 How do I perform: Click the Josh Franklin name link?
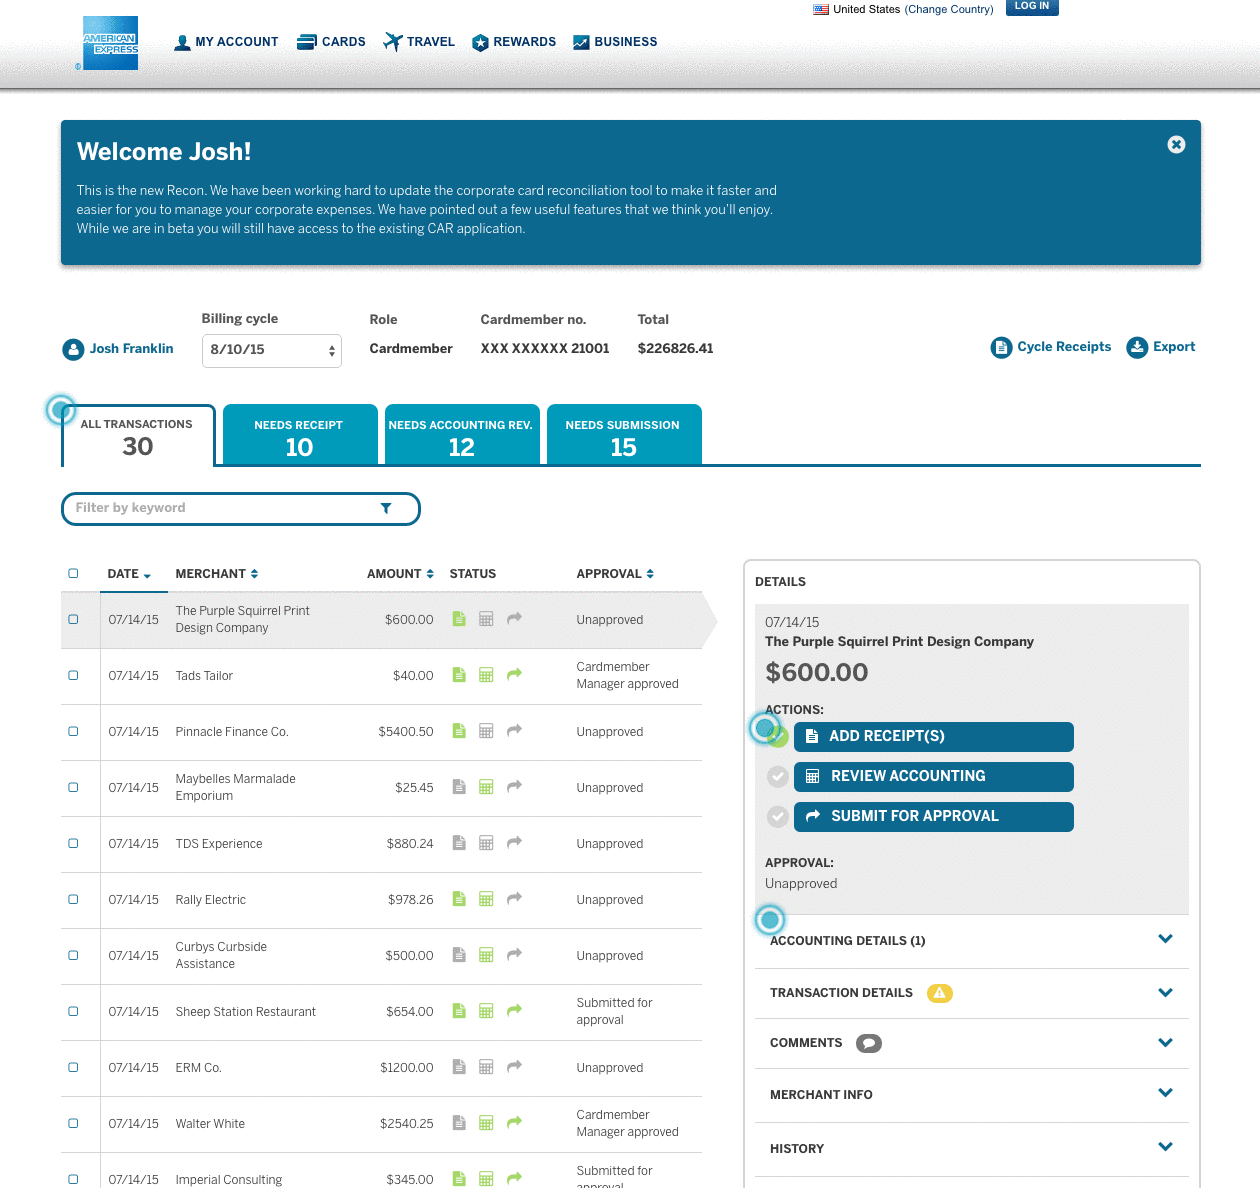131,349
